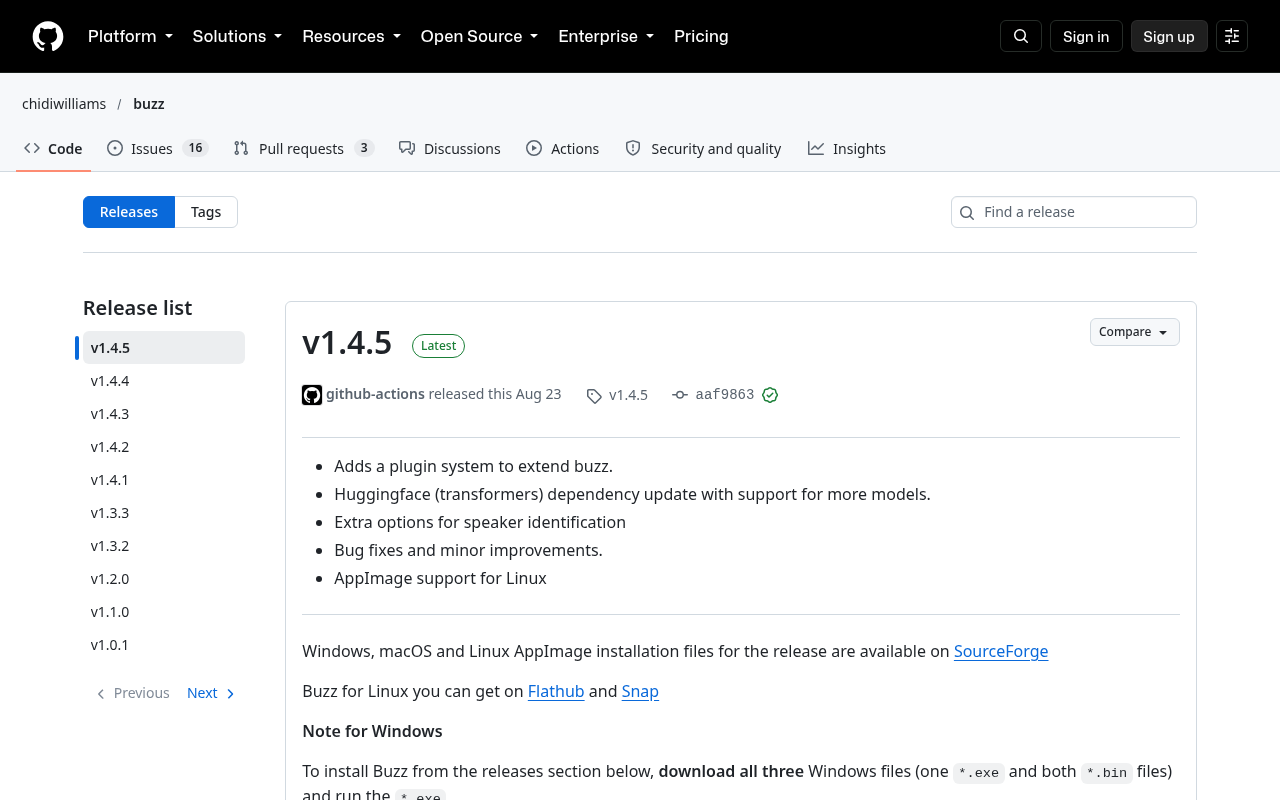Expand the Solutions menu
1280x800 pixels.
237,36
